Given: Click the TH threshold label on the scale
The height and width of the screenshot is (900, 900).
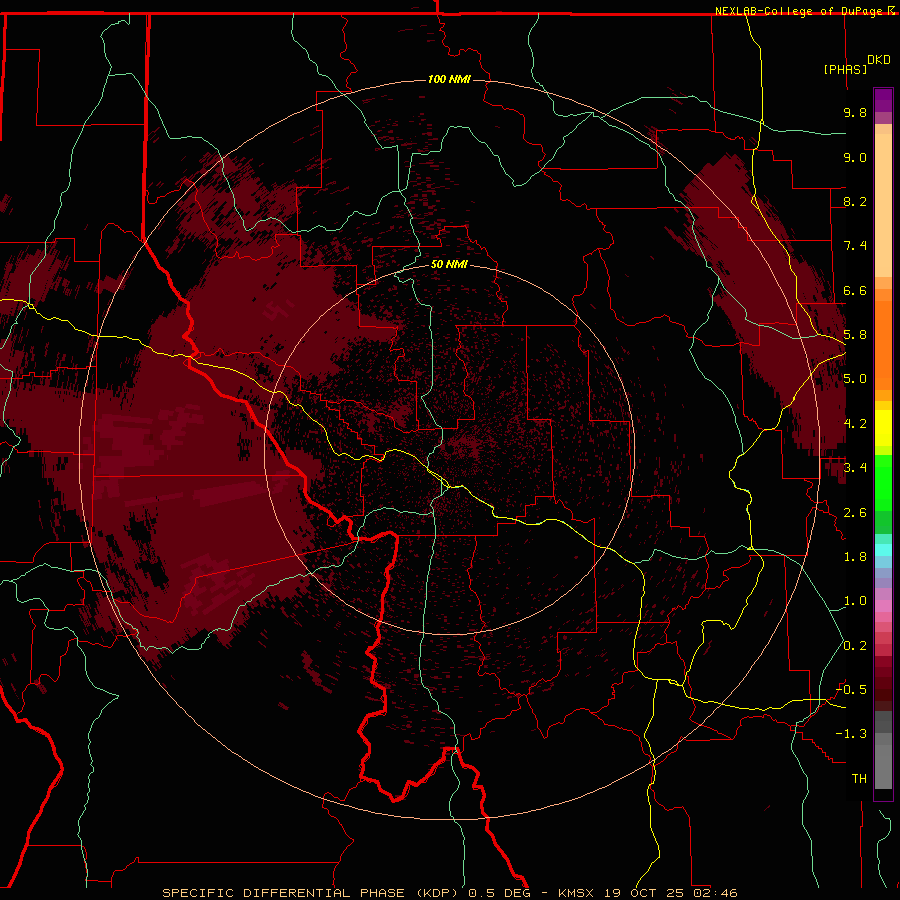Looking at the screenshot, I should click(859, 779).
